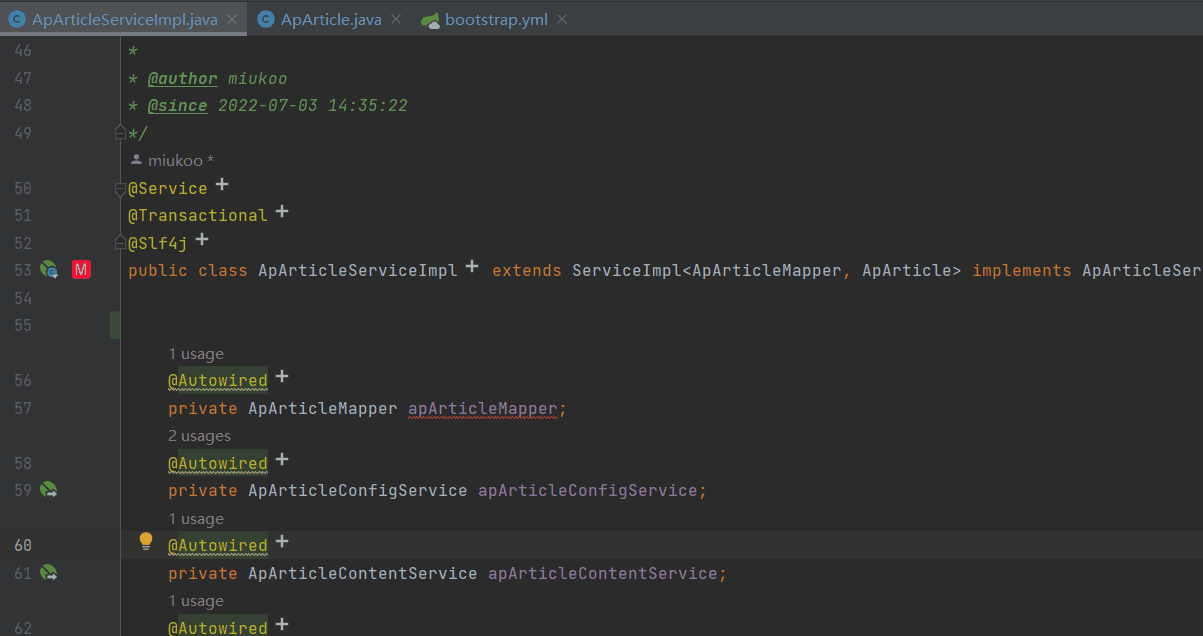The width and height of the screenshot is (1203, 636).
Task: Click the class icon on ApArticleServiceImpl.java tab
Action: (17, 19)
